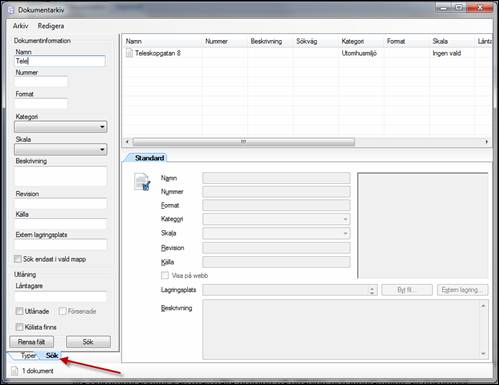499x385 pixels.
Task: Click the Skala column header
Action: point(452,41)
